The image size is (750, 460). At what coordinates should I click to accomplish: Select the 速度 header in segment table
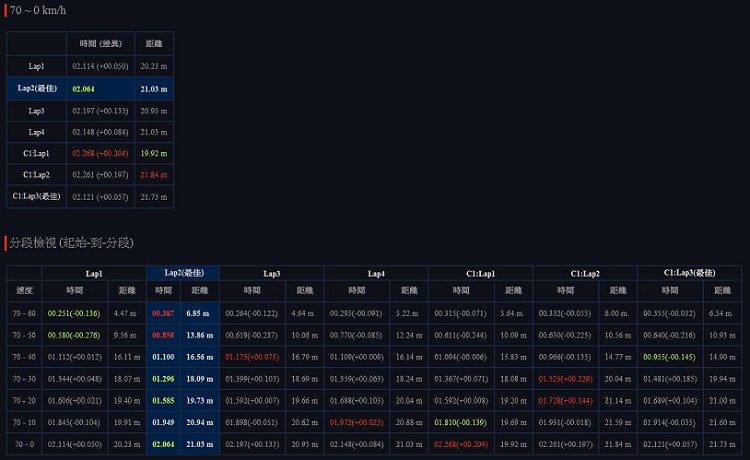pos(25,290)
